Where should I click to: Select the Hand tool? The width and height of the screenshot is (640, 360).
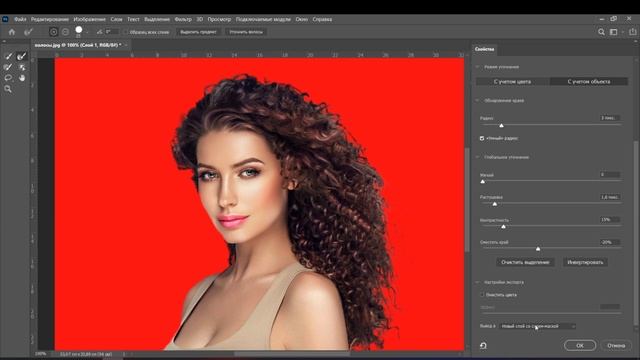pos(22,78)
